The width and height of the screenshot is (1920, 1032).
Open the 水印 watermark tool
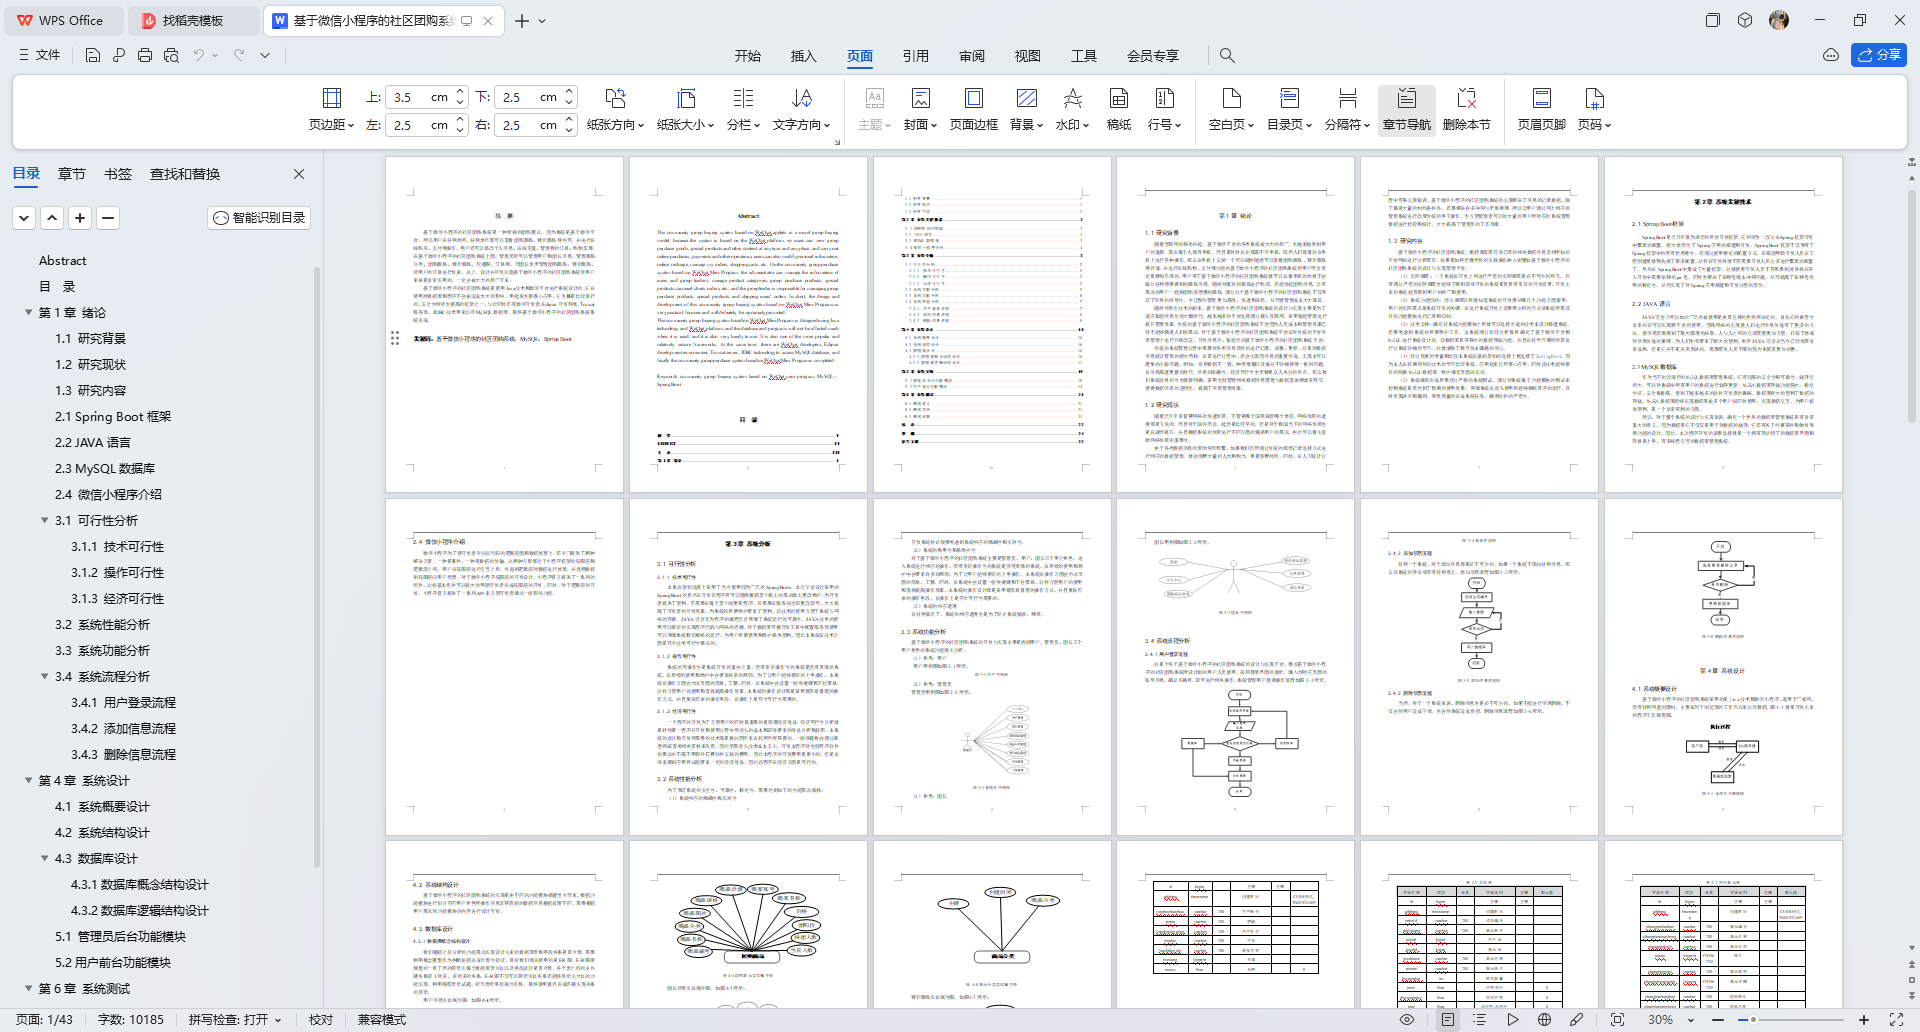pyautogui.click(x=1072, y=110)
